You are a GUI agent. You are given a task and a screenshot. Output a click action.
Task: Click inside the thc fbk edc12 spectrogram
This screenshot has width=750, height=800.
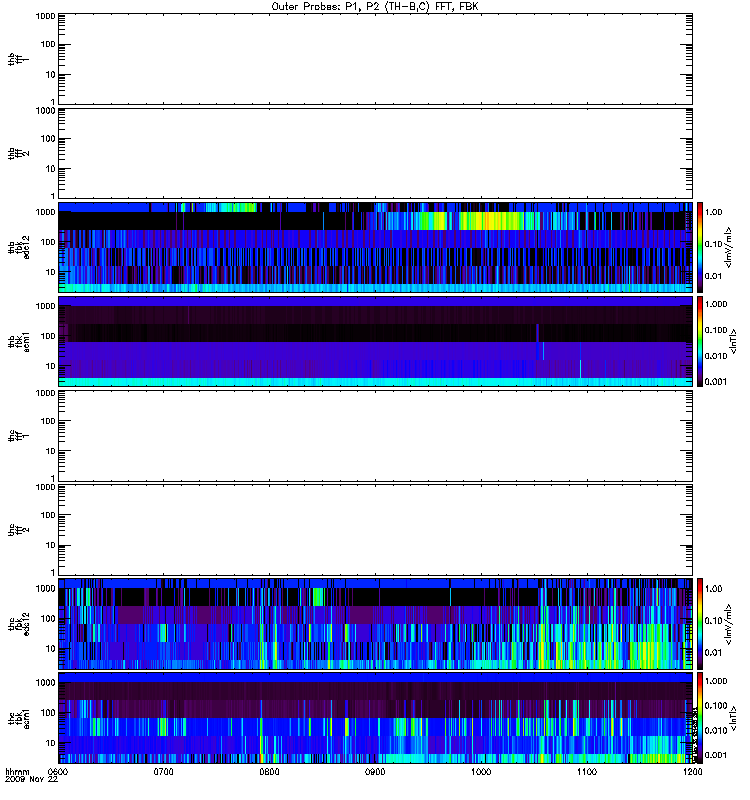(x=376, y=624)
